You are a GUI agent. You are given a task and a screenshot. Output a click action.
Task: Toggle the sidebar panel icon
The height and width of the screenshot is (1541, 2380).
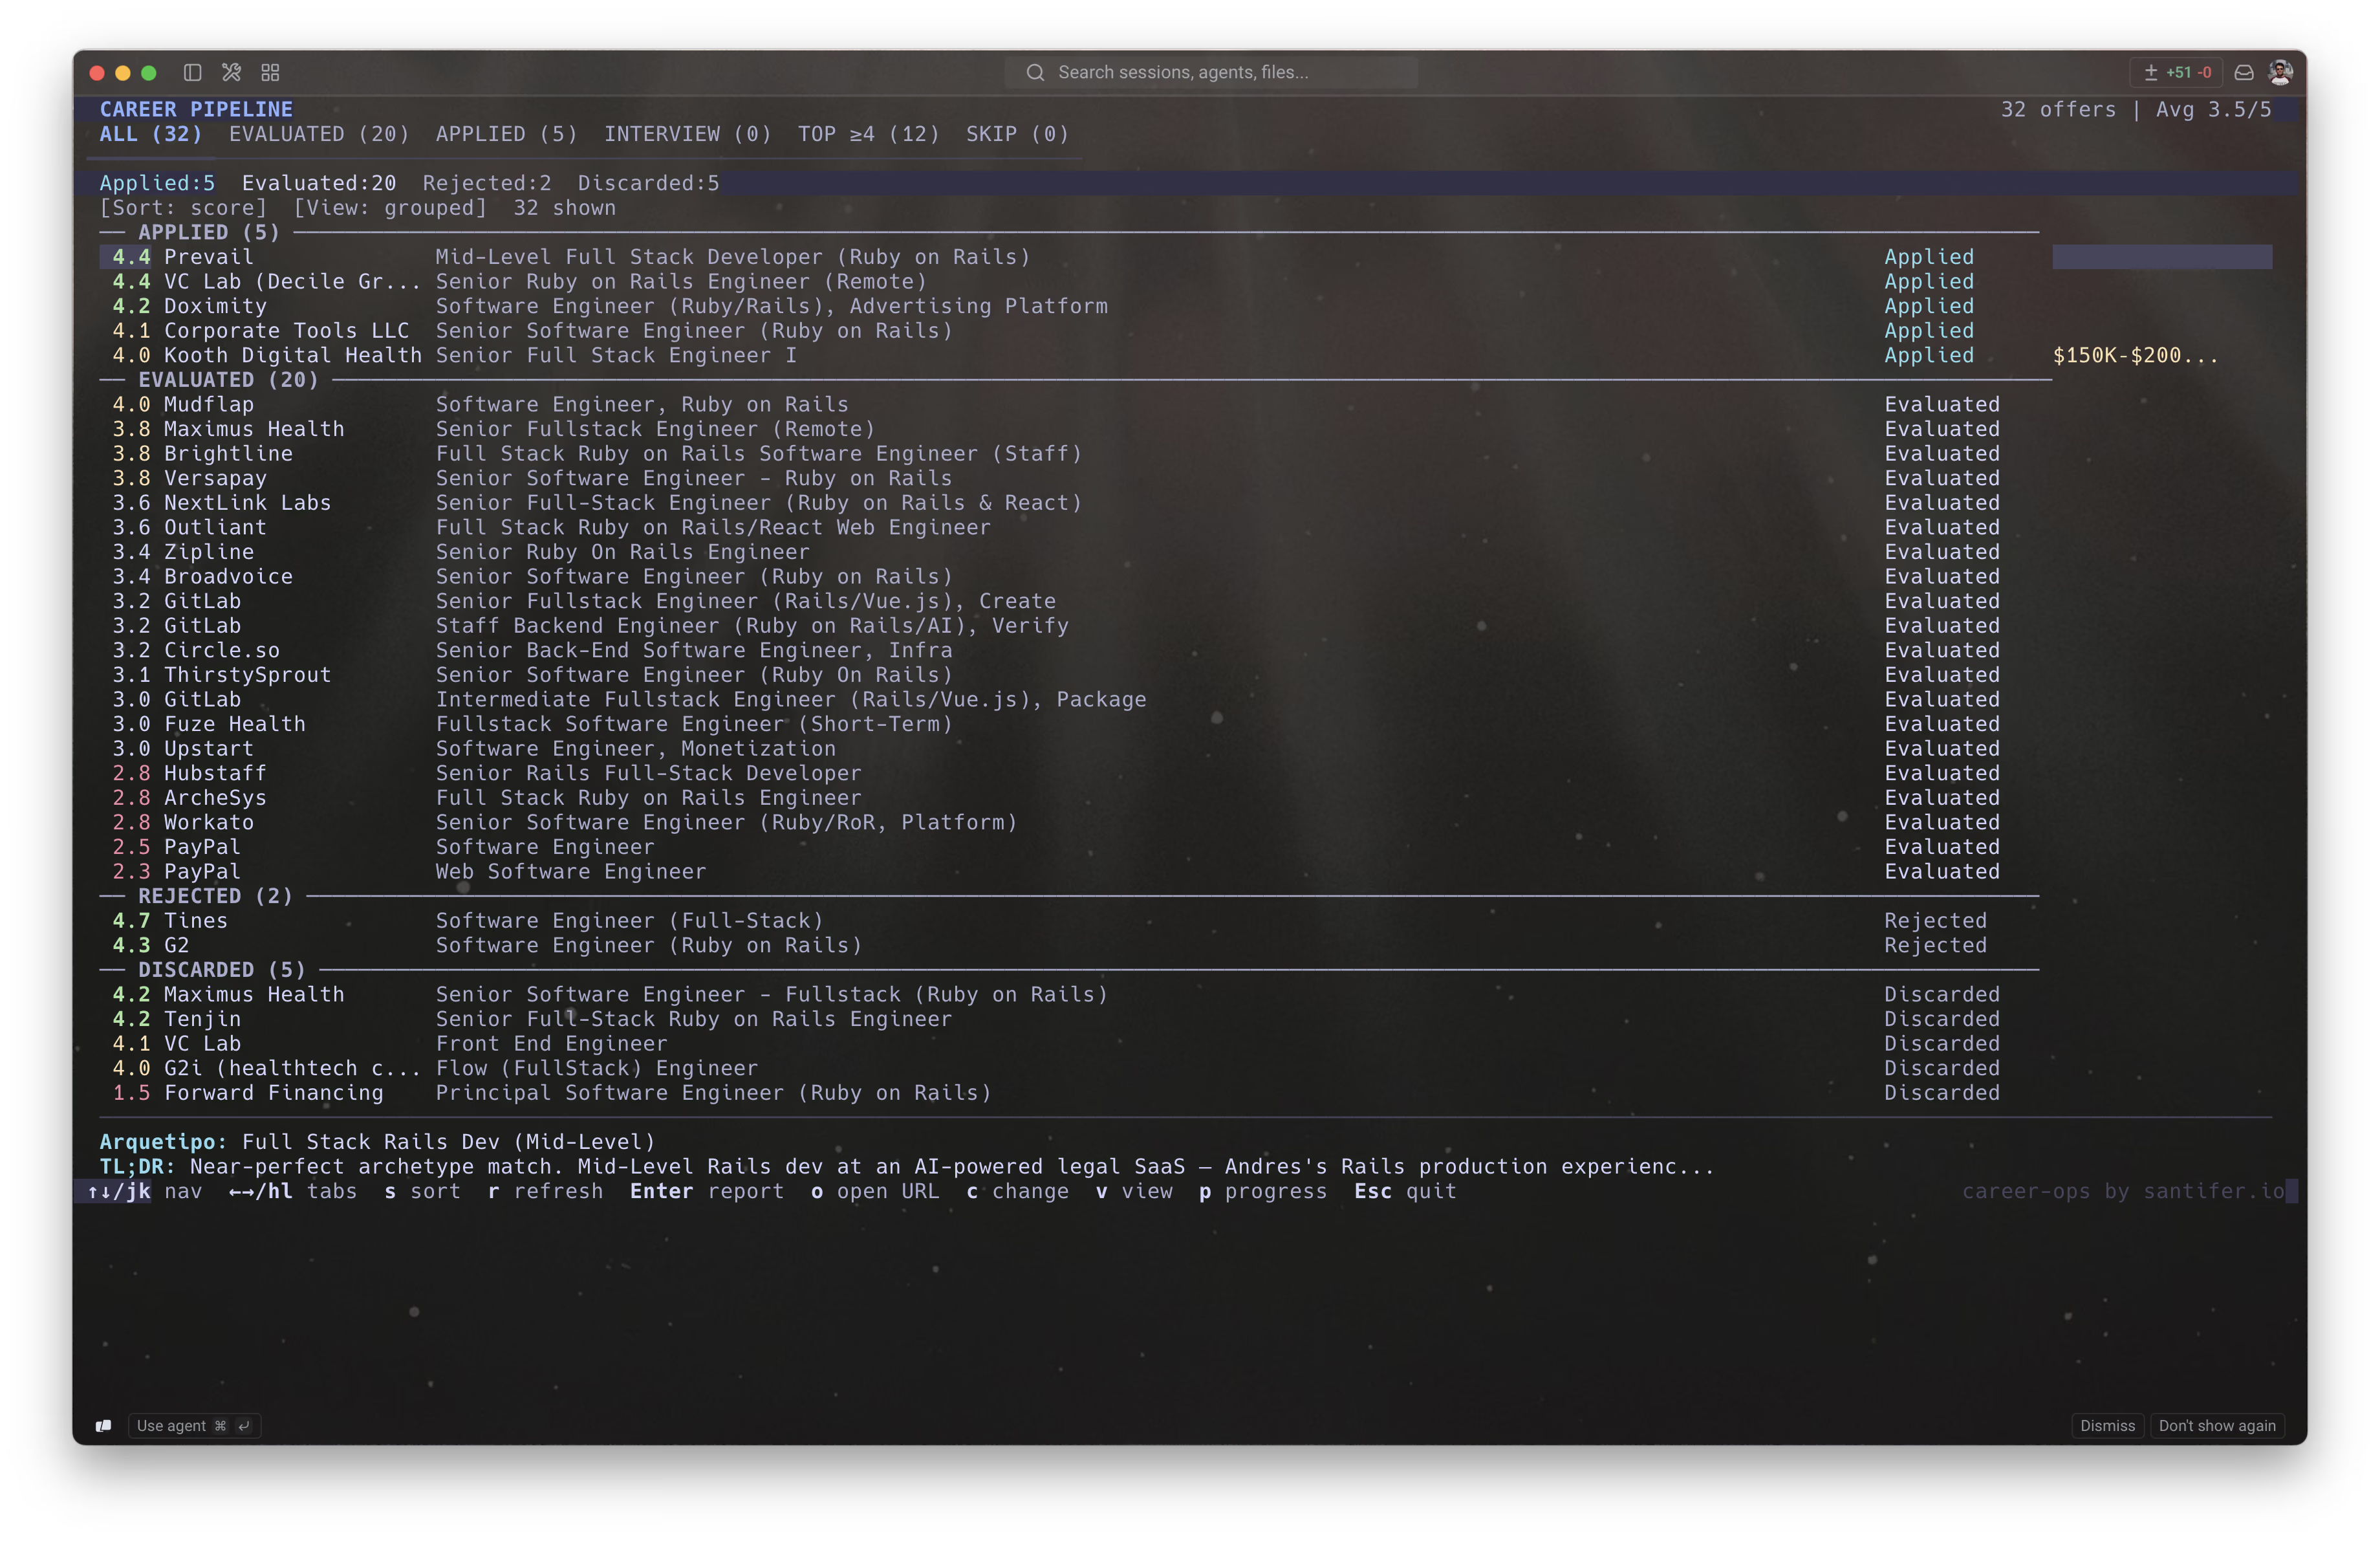[193, 72]
